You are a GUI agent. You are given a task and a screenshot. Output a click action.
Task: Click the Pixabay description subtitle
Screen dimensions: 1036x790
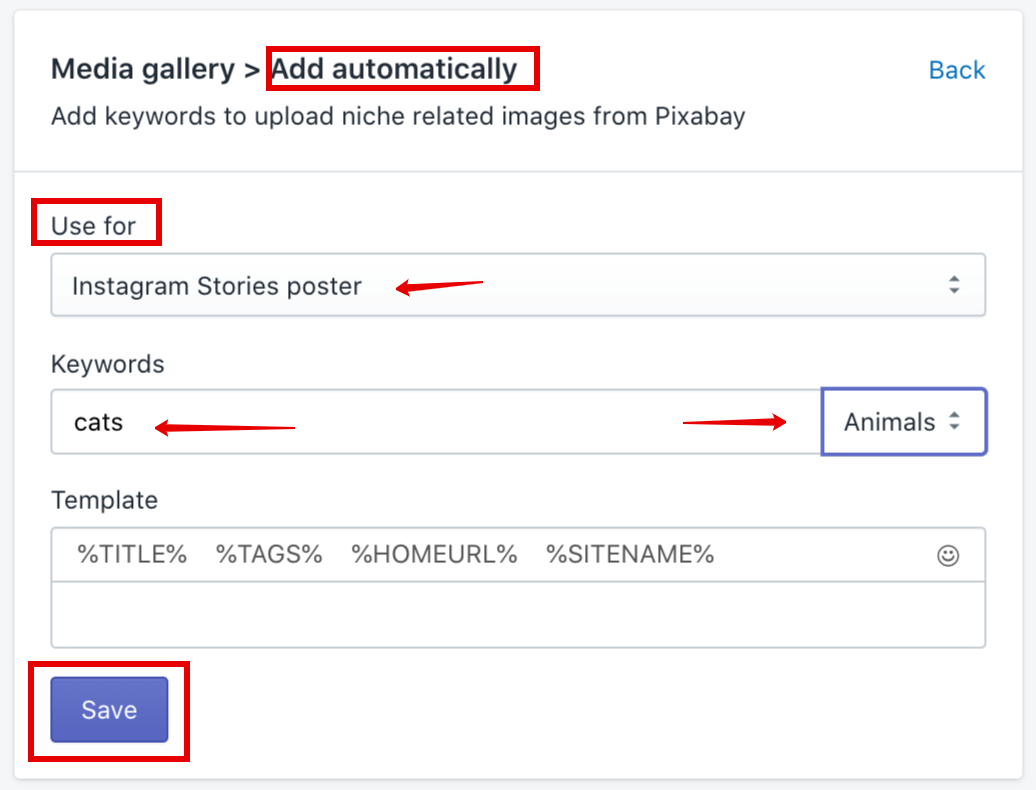398,116
